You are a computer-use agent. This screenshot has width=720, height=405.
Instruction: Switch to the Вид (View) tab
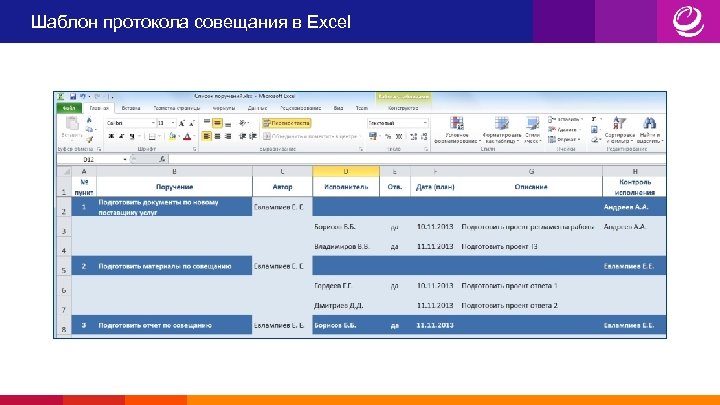click(x=338, y=108)
